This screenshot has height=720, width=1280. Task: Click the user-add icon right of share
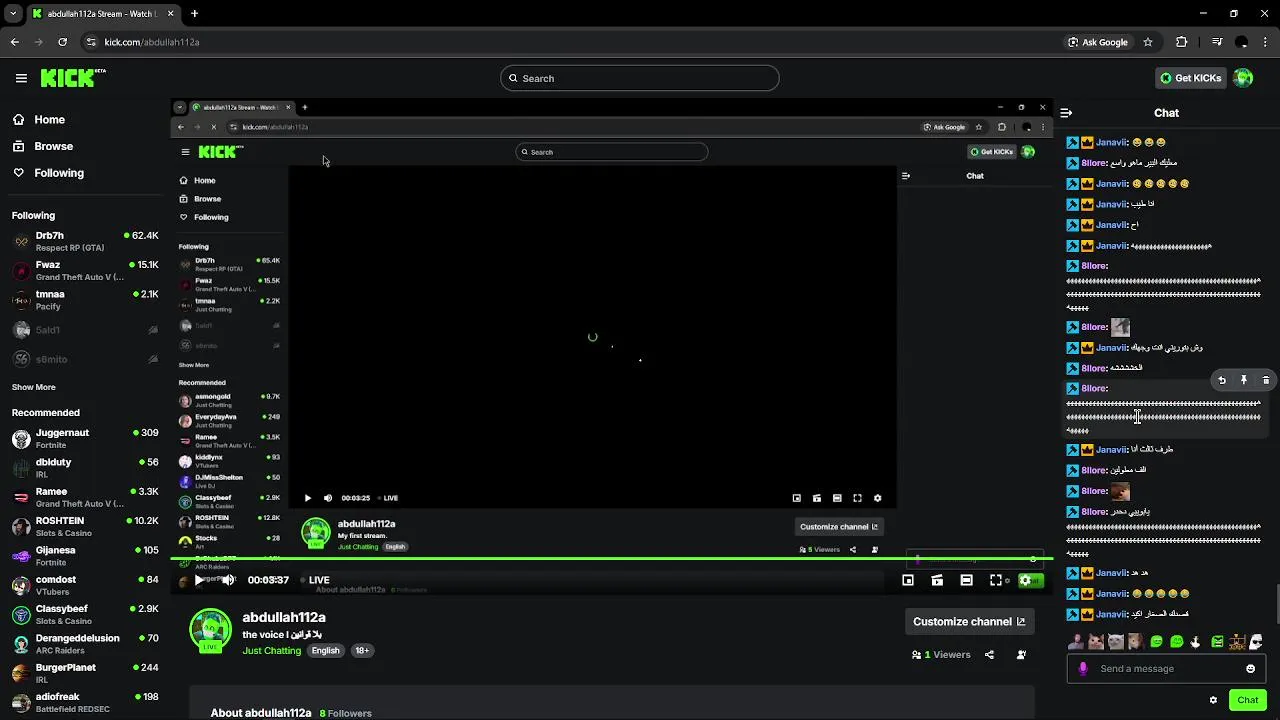[1021, 655]
